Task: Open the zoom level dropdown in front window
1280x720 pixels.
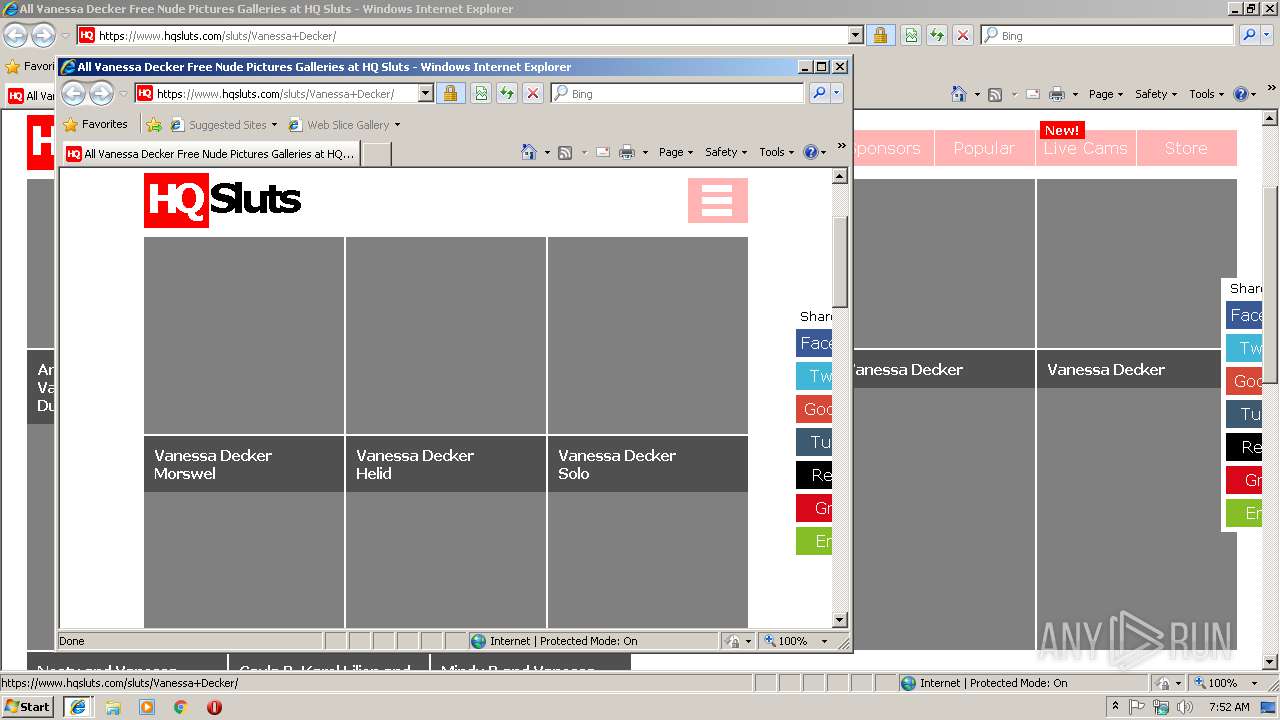Action: tap(825, 641)
